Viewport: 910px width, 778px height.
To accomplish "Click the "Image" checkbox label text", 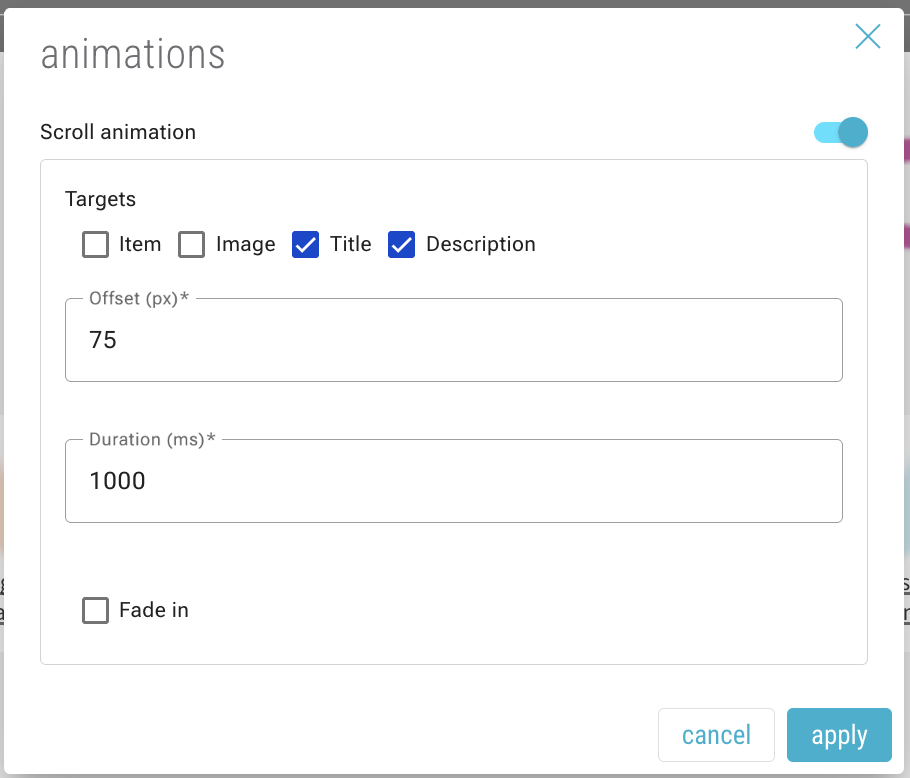I will [x=245, y=245].
